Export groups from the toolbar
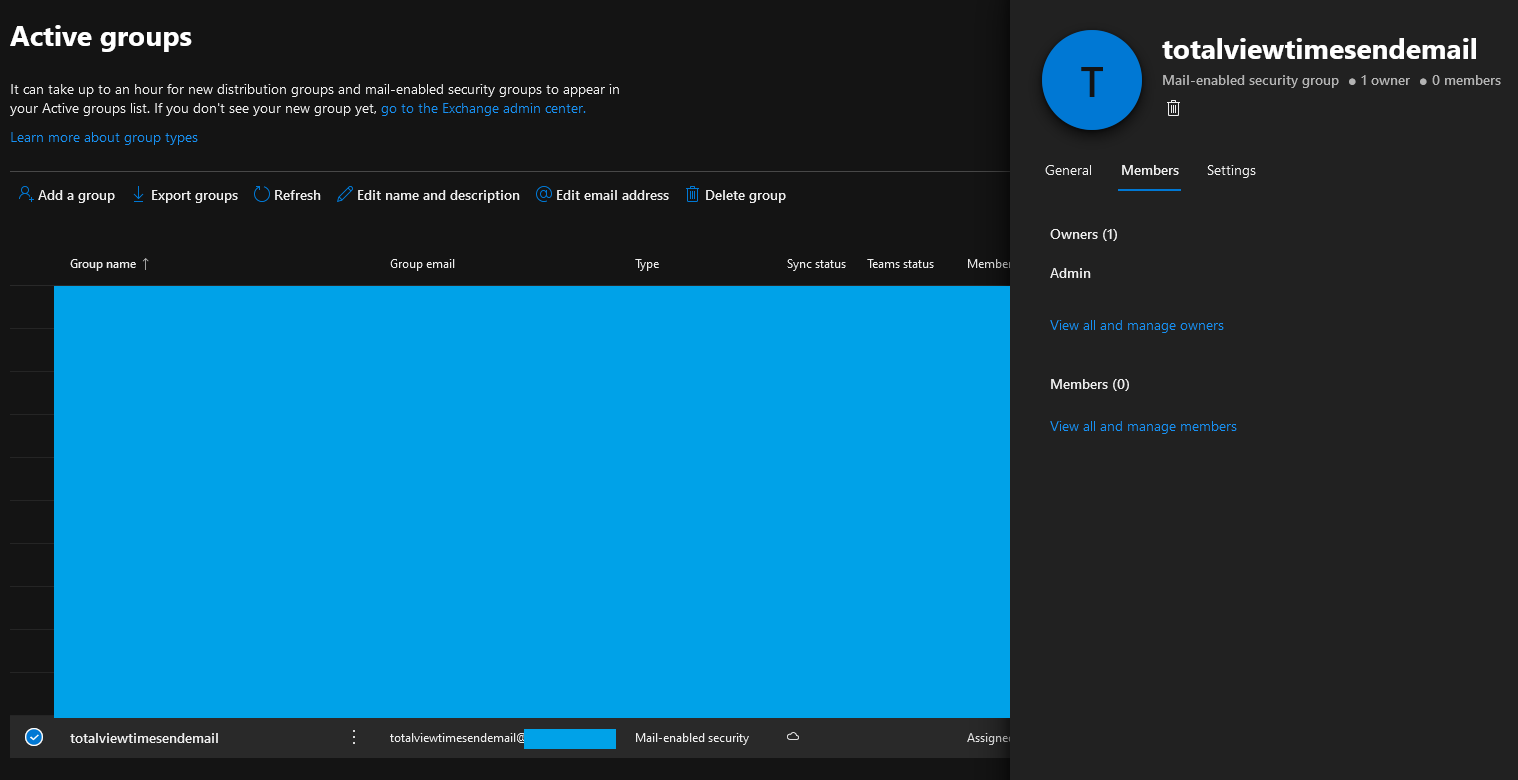1518x780 pixels. point(185,195)
